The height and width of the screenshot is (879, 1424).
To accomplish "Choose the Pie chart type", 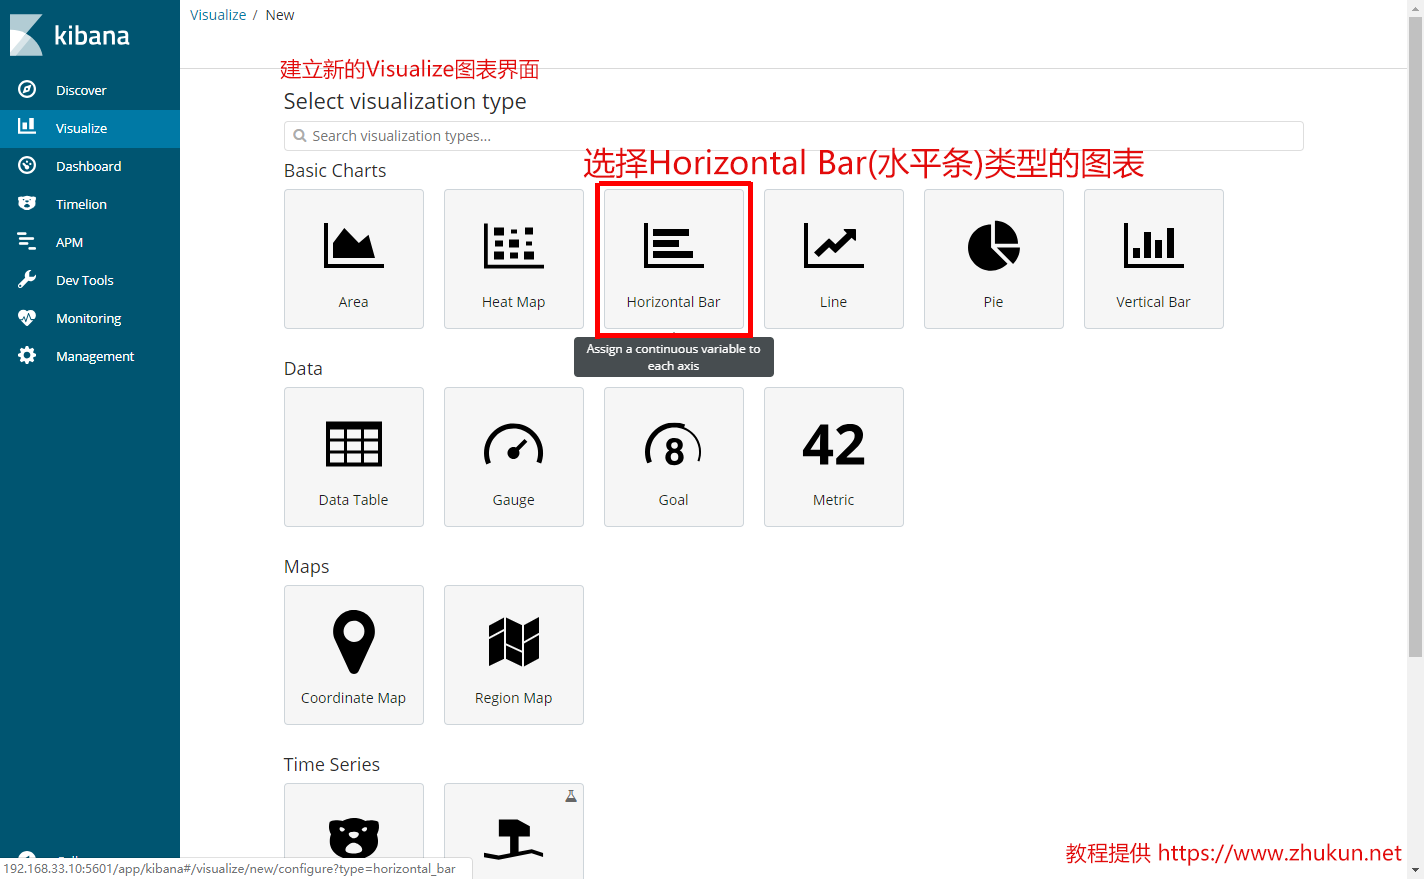I will click(994, 259).
